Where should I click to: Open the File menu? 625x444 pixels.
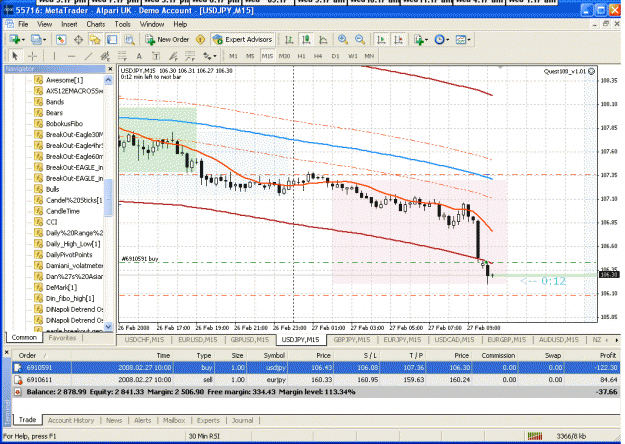point(23,24)
